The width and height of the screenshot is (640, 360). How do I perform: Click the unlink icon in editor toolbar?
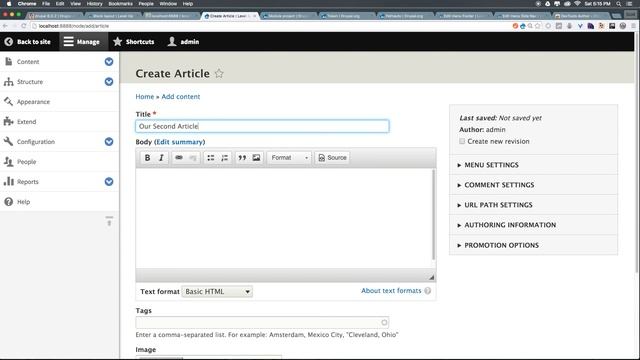tap(193, 158)
